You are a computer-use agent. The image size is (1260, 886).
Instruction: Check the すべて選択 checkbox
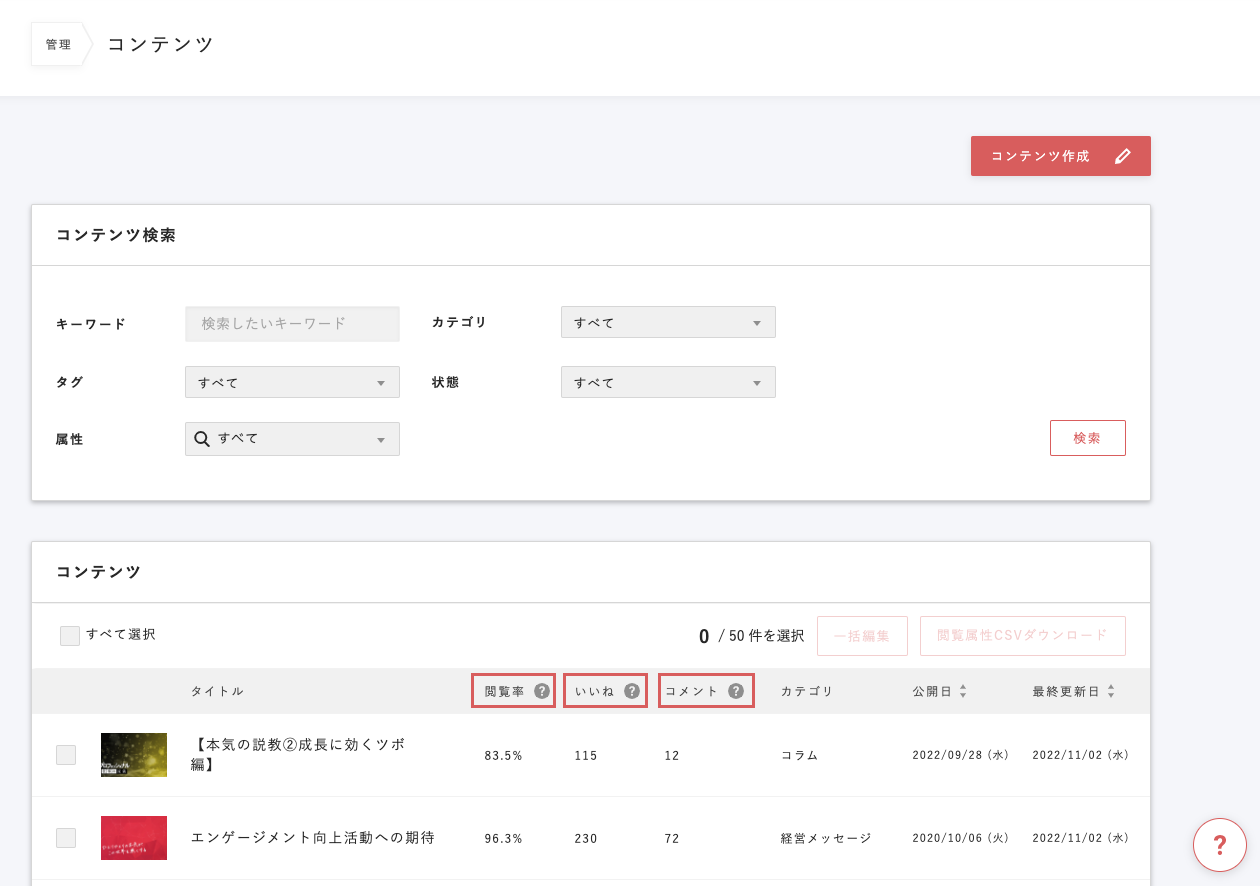coord(70,635)
